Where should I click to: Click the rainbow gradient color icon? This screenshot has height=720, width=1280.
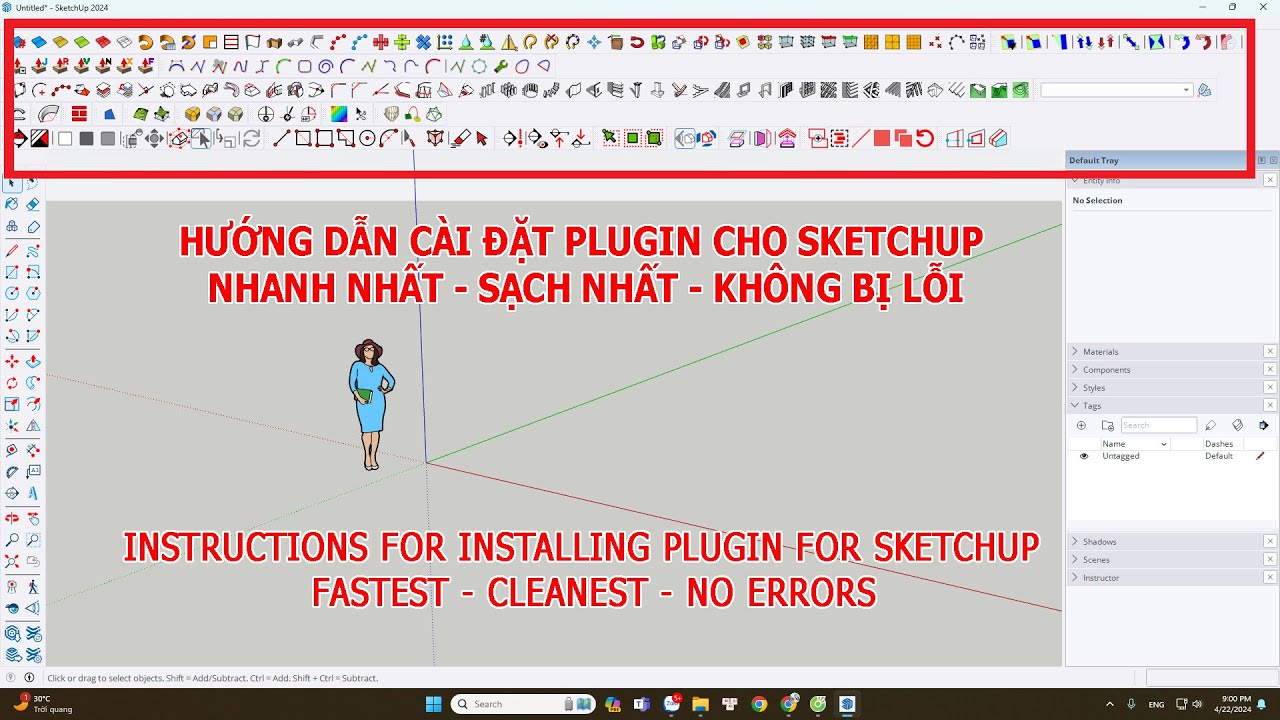[x=339, y=114]
